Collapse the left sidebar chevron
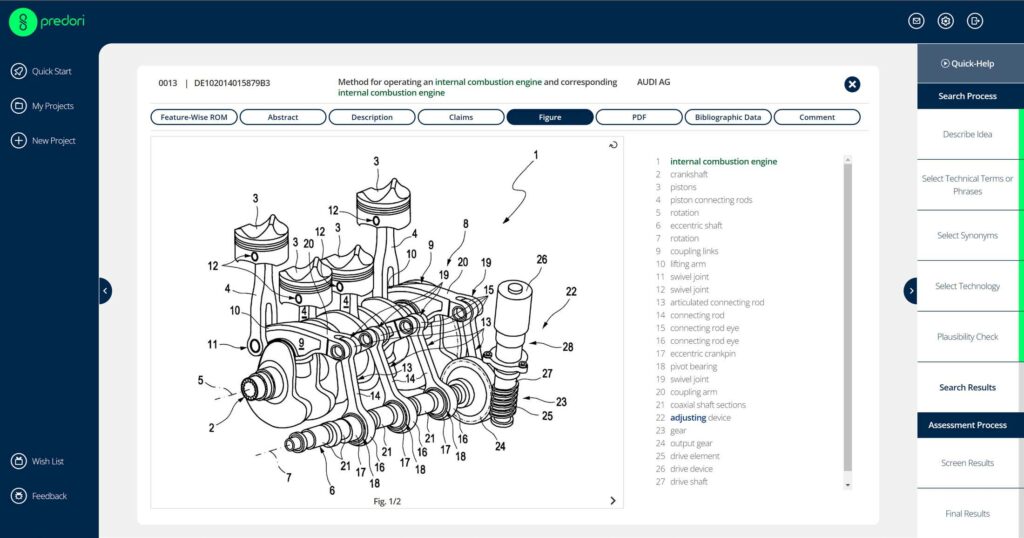Screen dimensions: 1024x538 coord(105,291)
